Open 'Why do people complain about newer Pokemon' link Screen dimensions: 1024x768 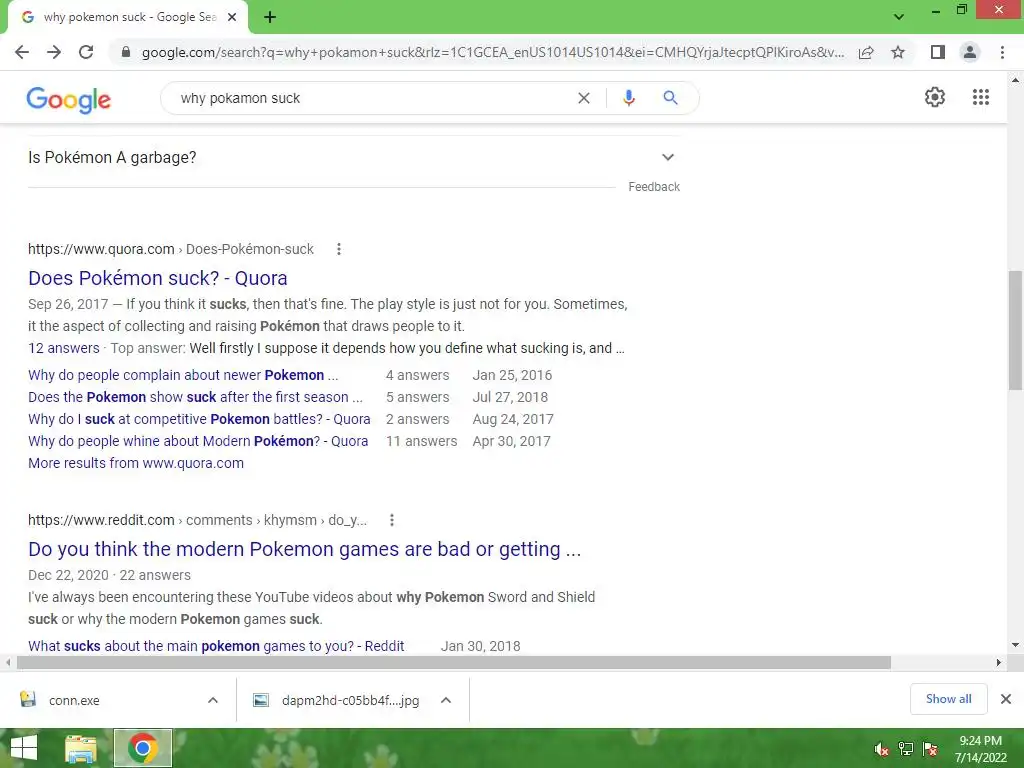pos(183,375)
